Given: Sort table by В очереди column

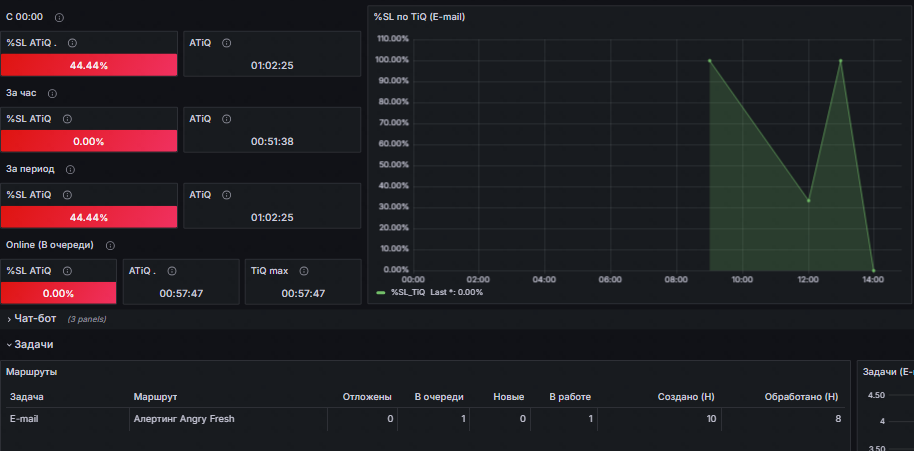Looking at the screenshot, I should 439,397.
